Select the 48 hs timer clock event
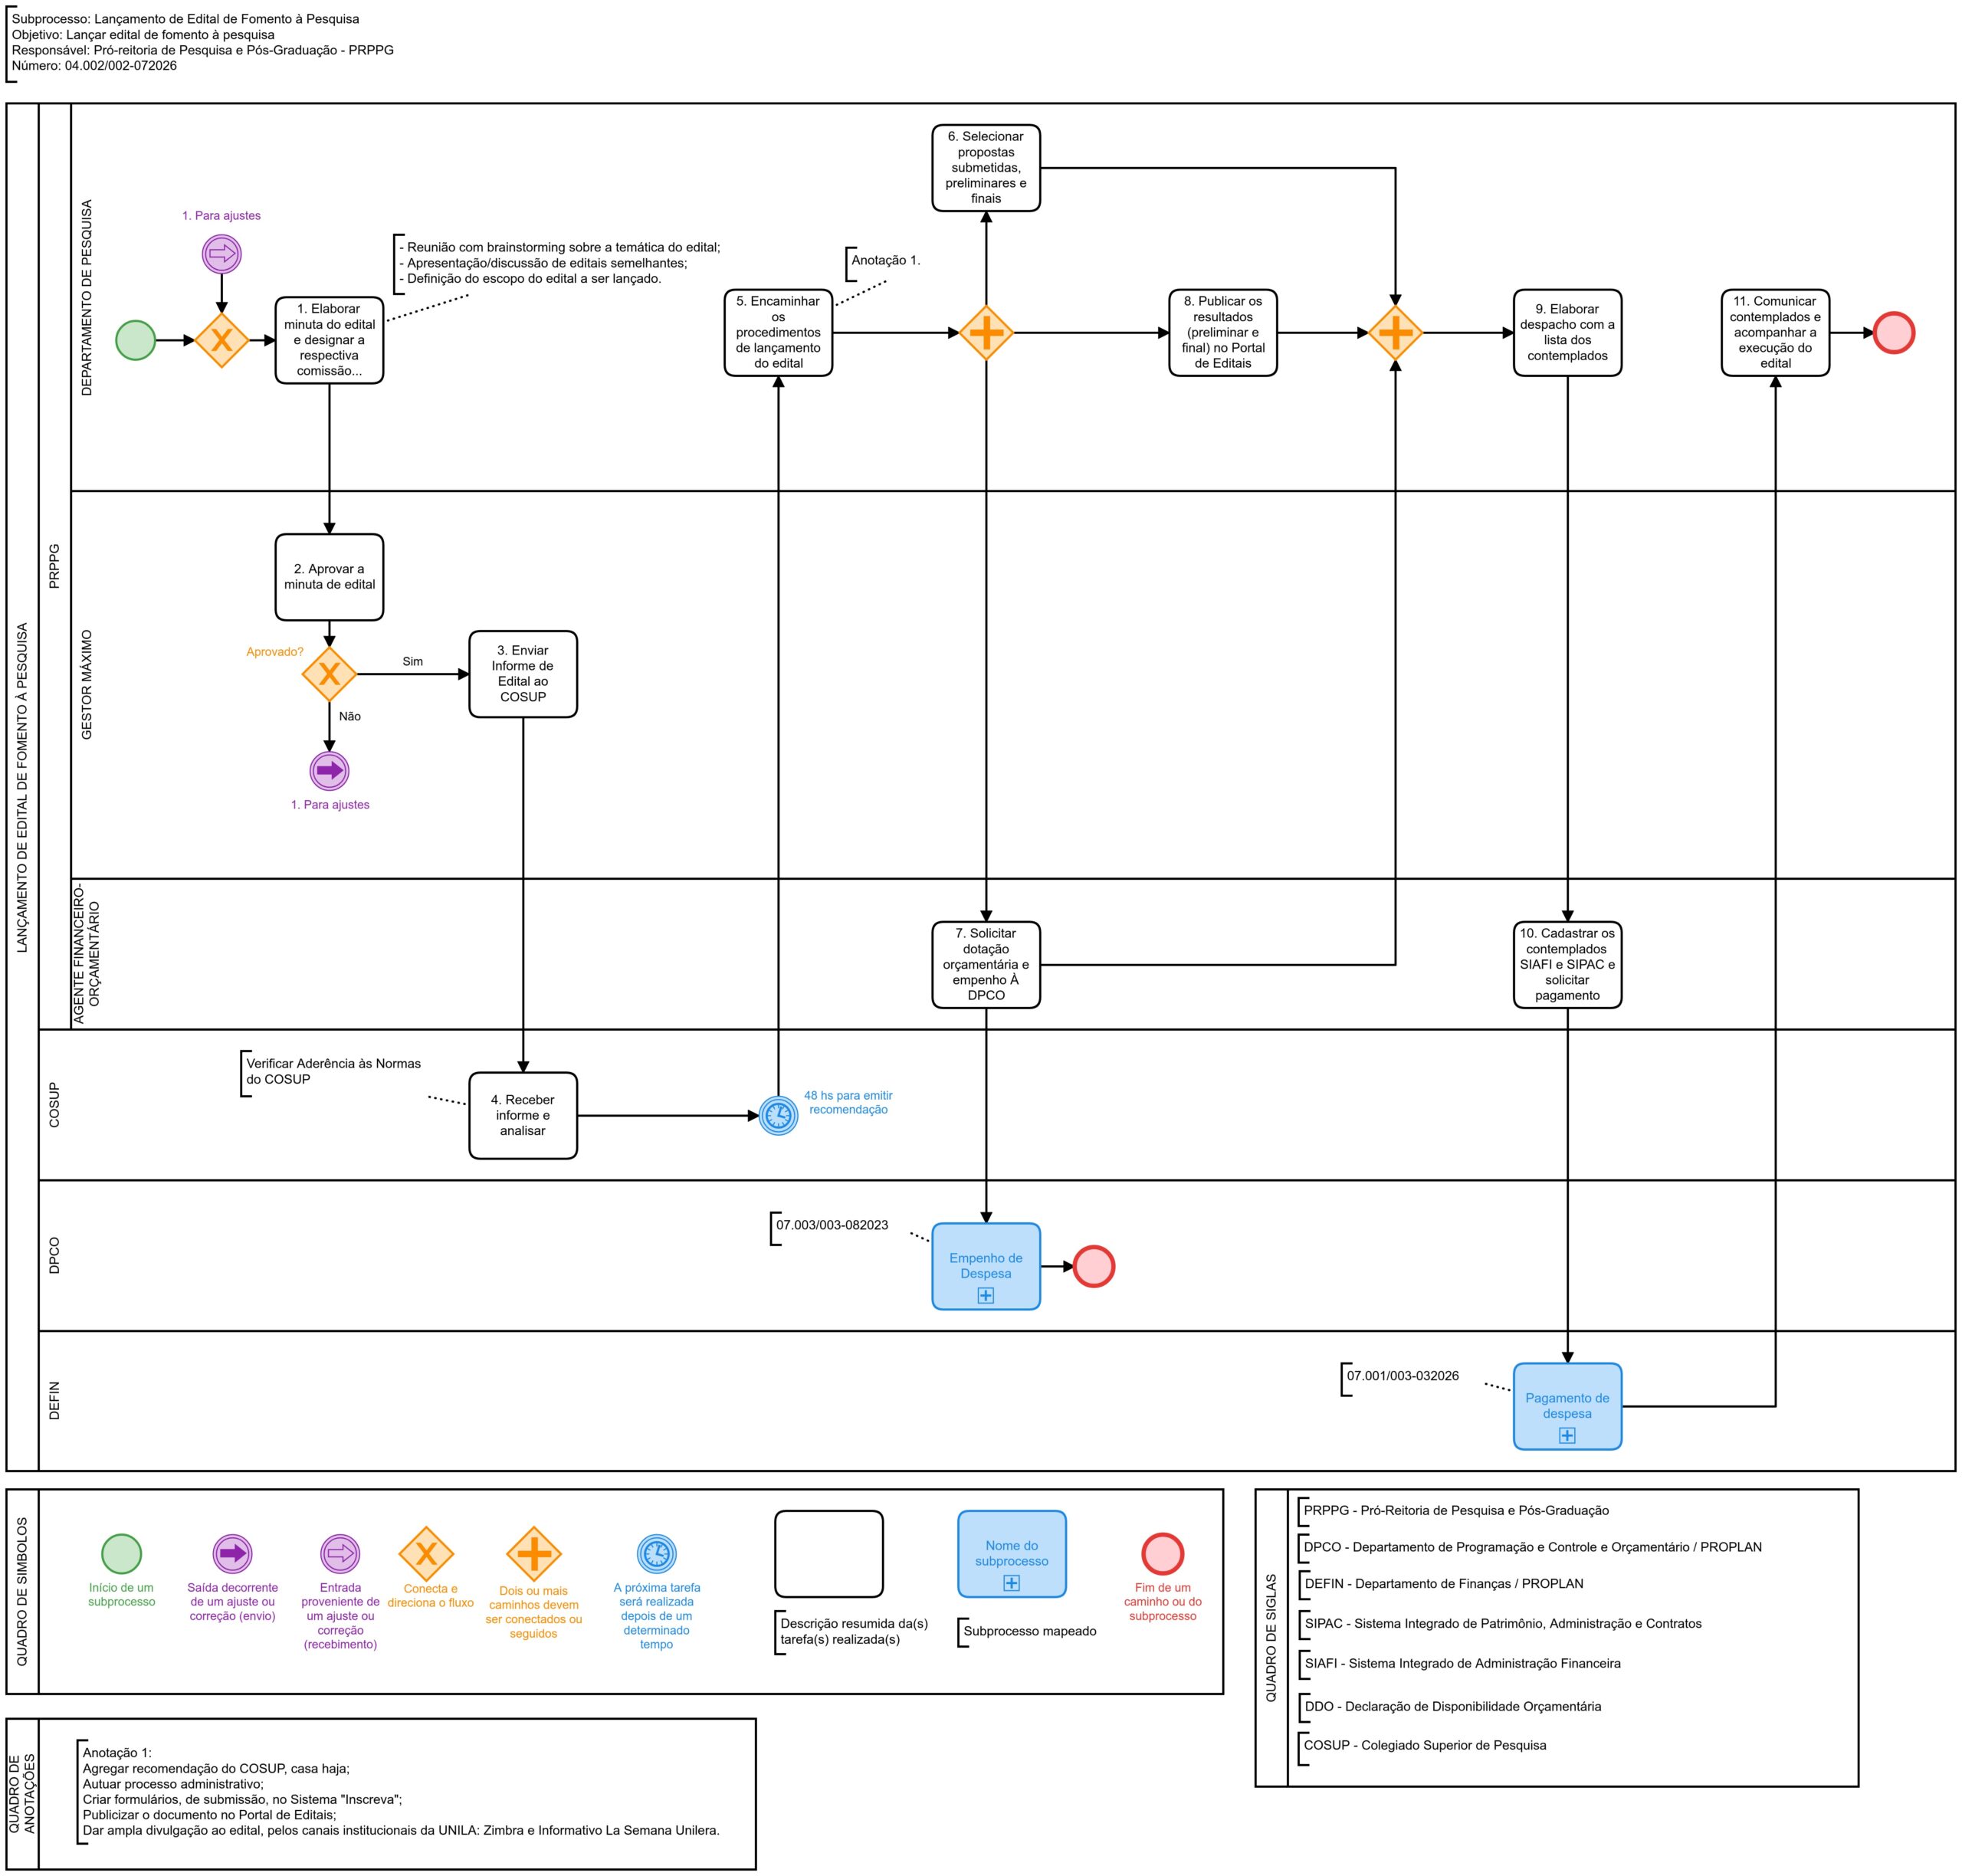Screen dimensions: 1962x1876 [x=779, y=1115]
